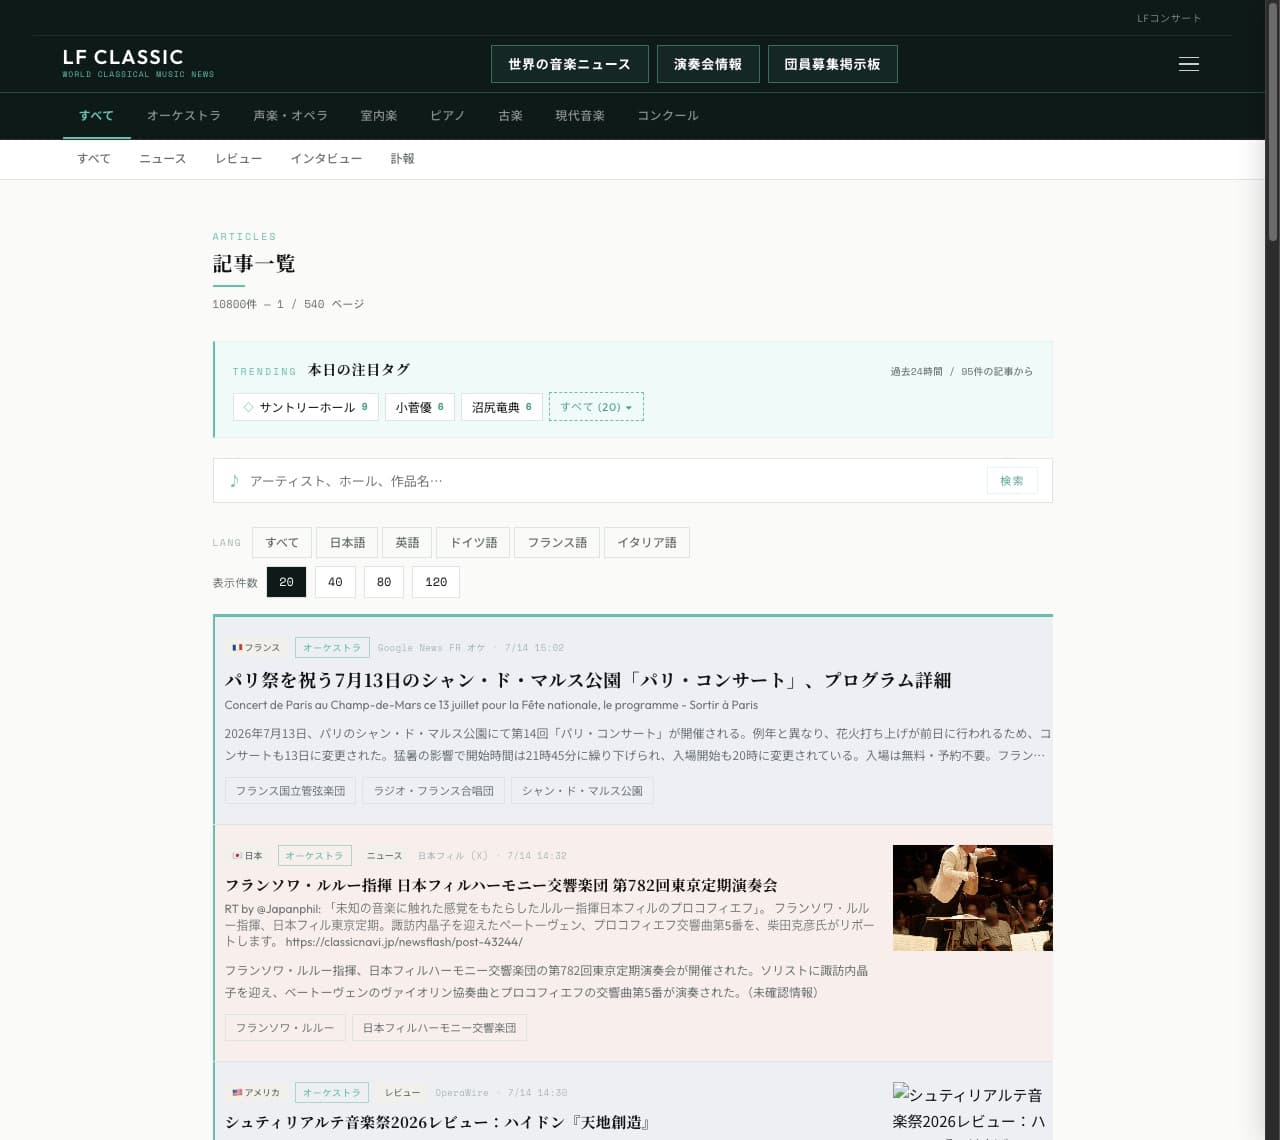Open the LFコンサート link

pos(1169,18)
